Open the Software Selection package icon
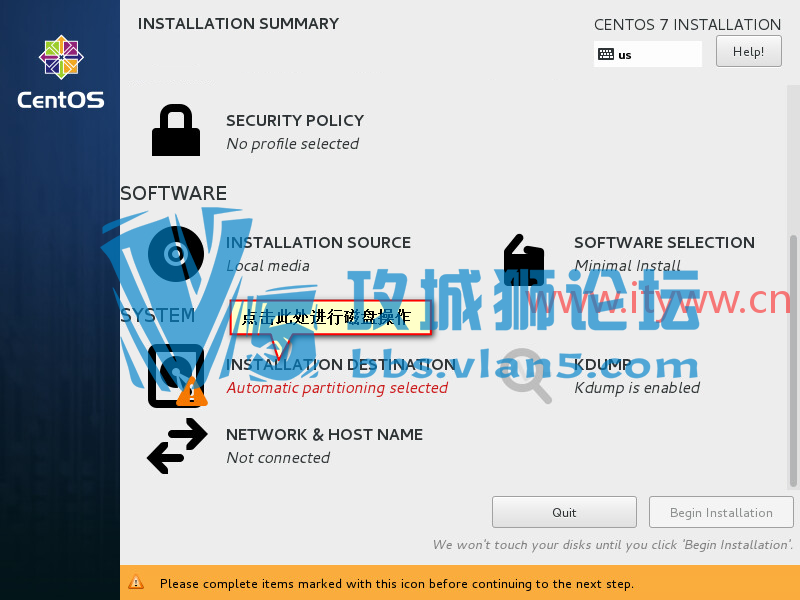 click(x=524, y=260)
